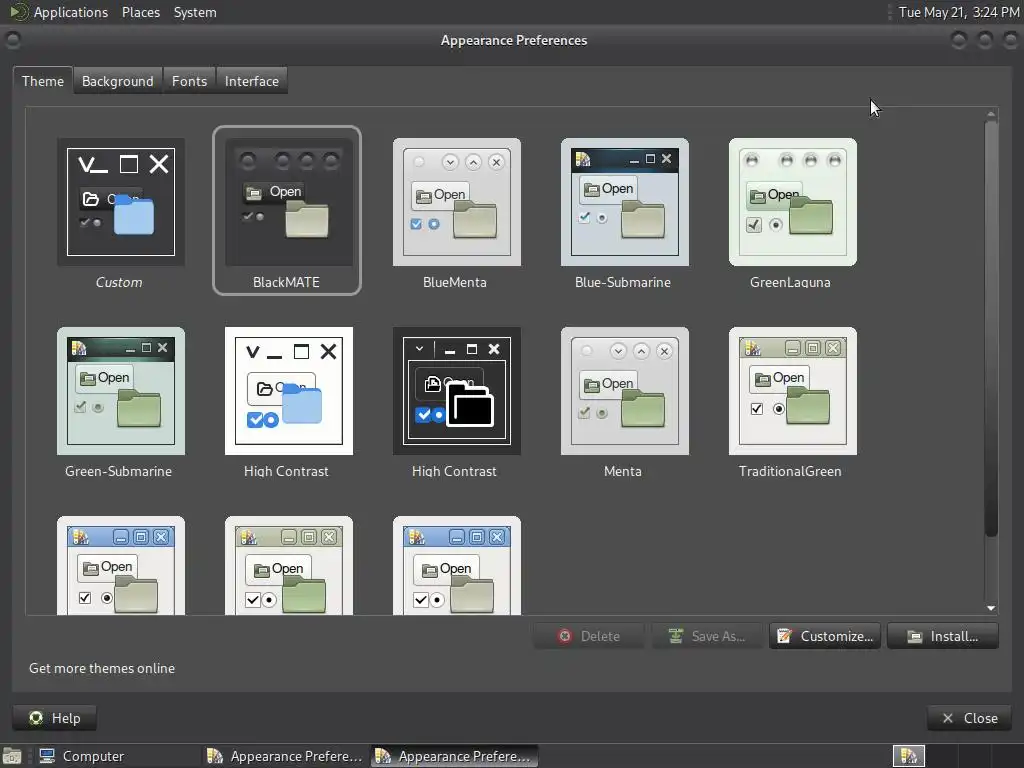Click the Save As... button
This screenshot has width=1024, height=768.
[x=707, y=636]
